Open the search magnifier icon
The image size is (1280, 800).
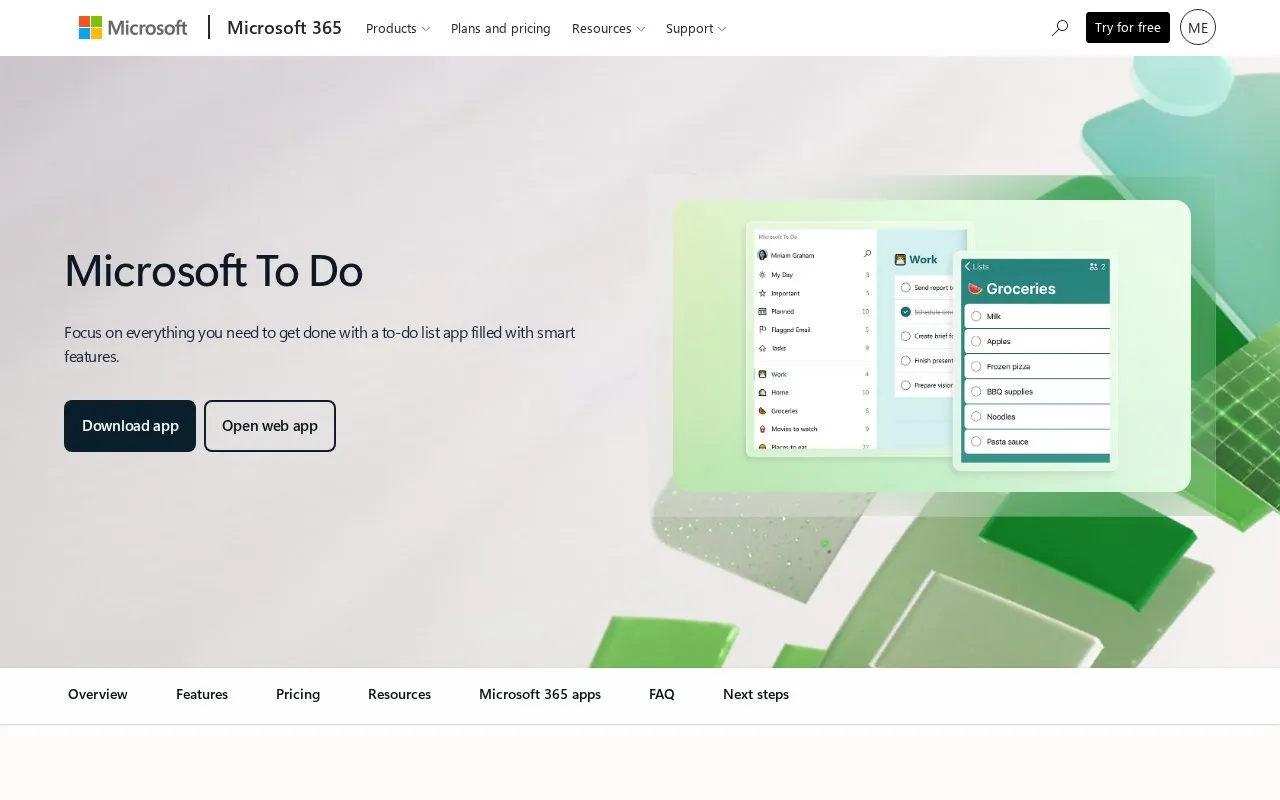pyautogui.click(x=1060, y=28)
